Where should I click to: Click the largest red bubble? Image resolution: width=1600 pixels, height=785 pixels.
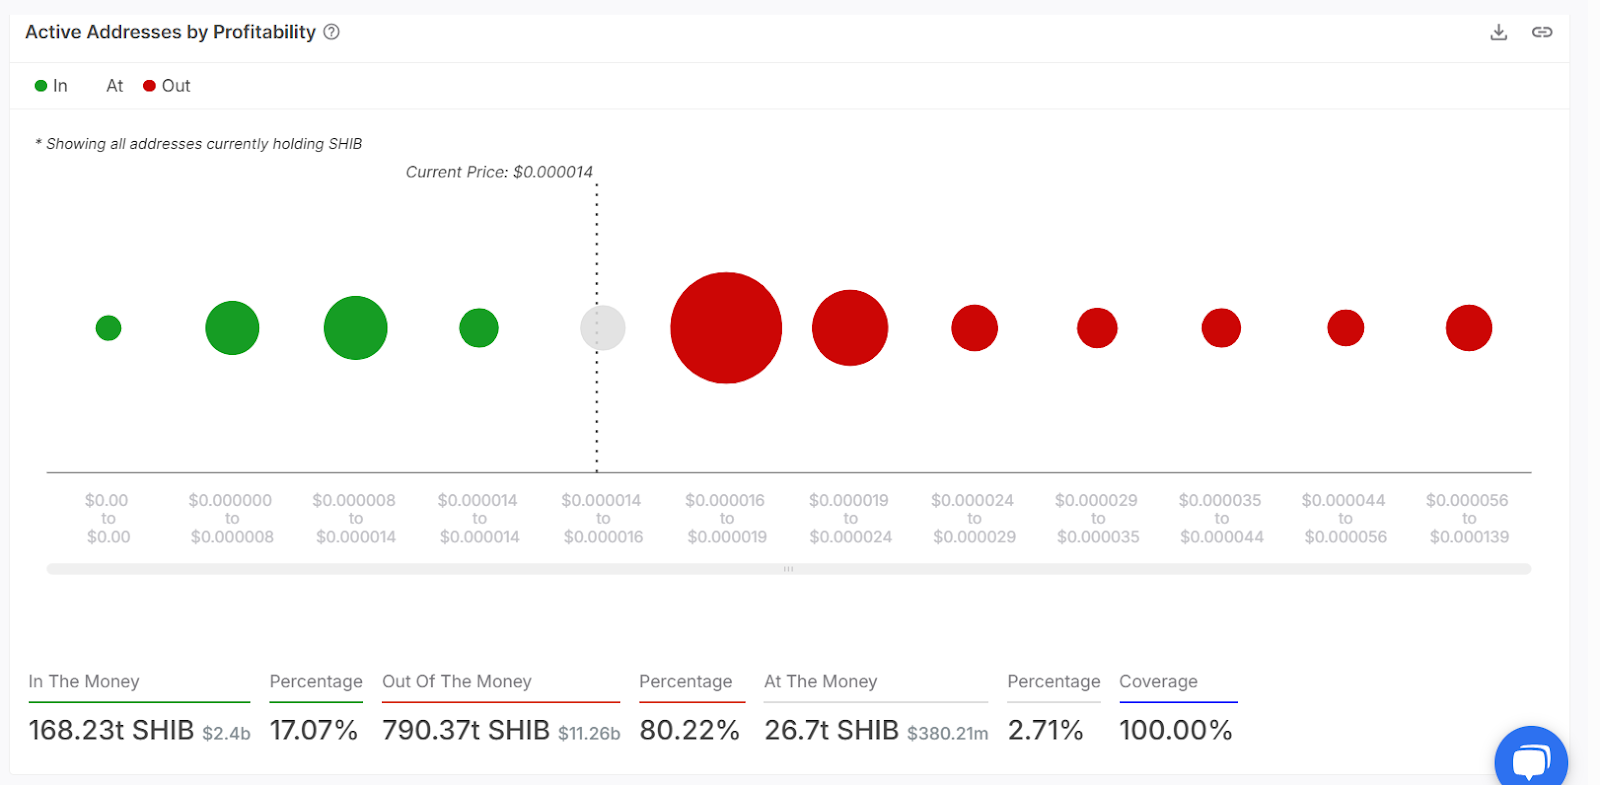tap(726, 328)
